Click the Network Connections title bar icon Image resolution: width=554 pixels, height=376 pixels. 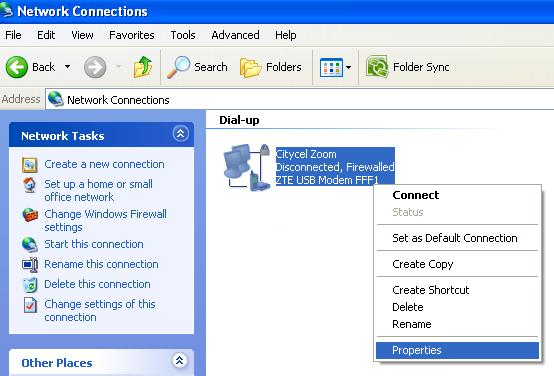pos(6,11)
